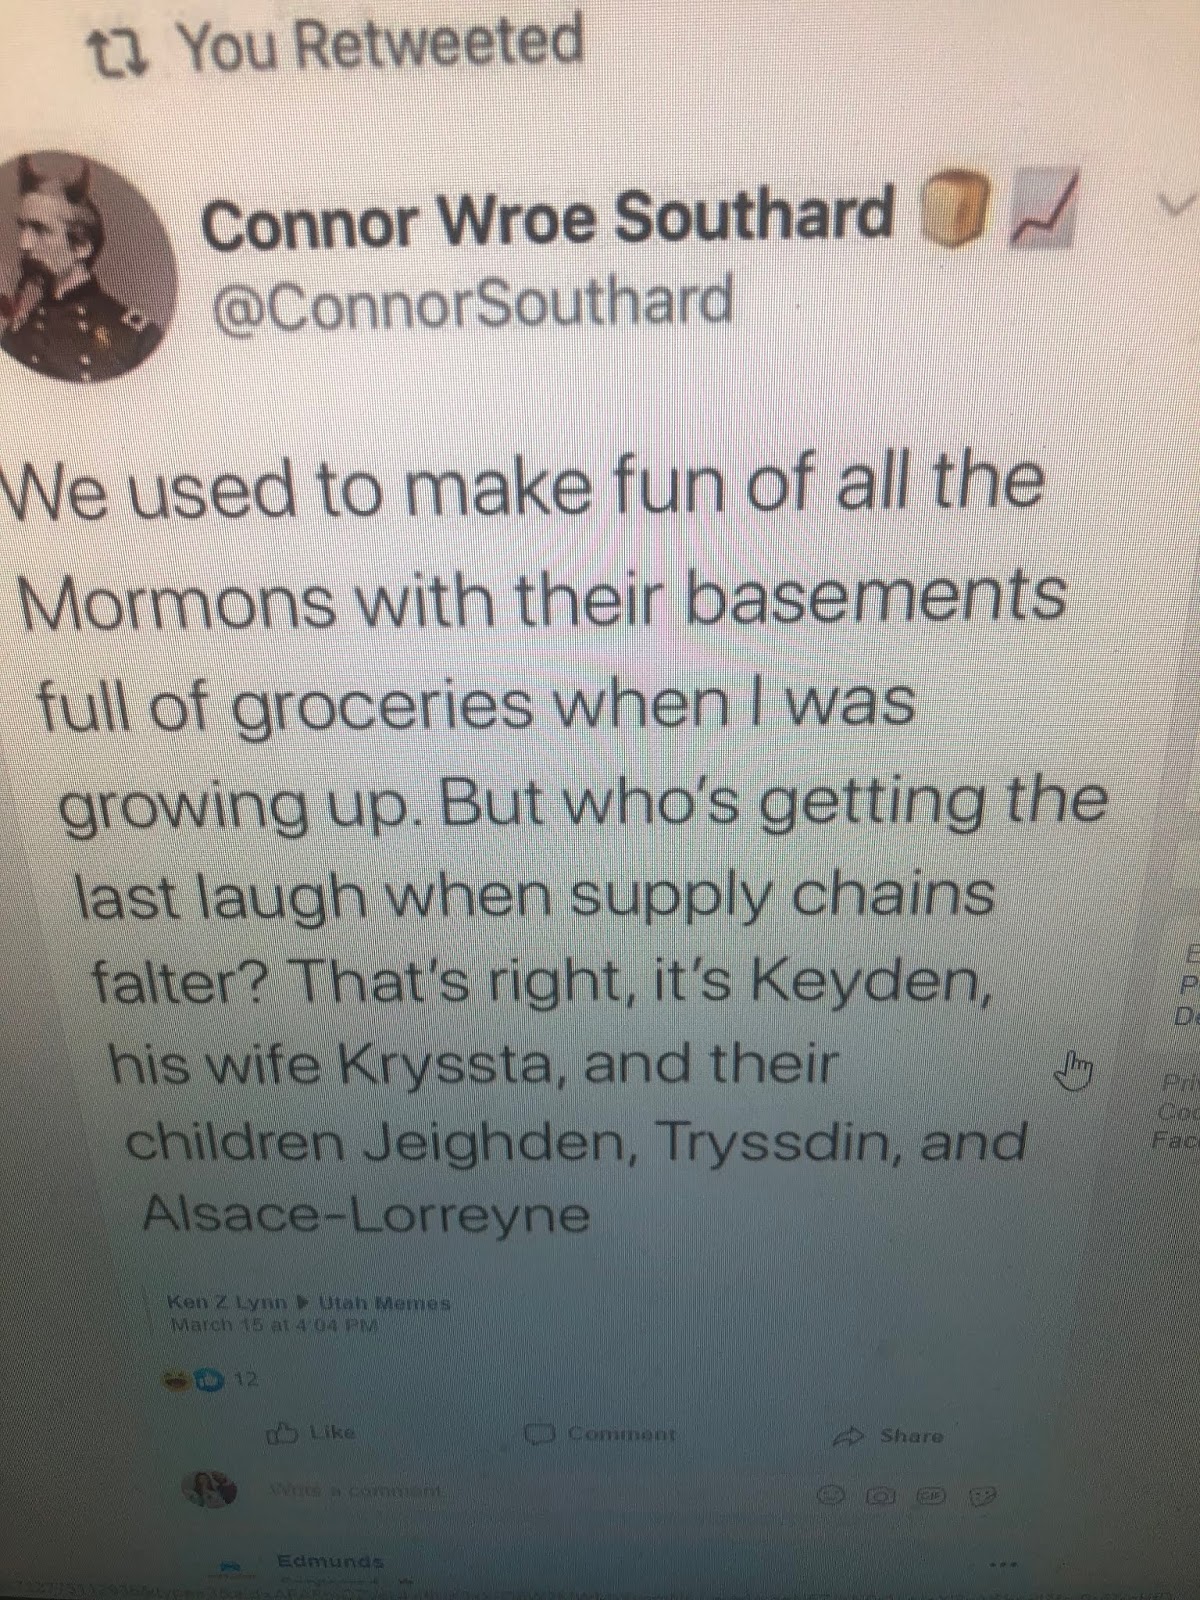Open the GIF picker in comment box

pos(932,1497)
